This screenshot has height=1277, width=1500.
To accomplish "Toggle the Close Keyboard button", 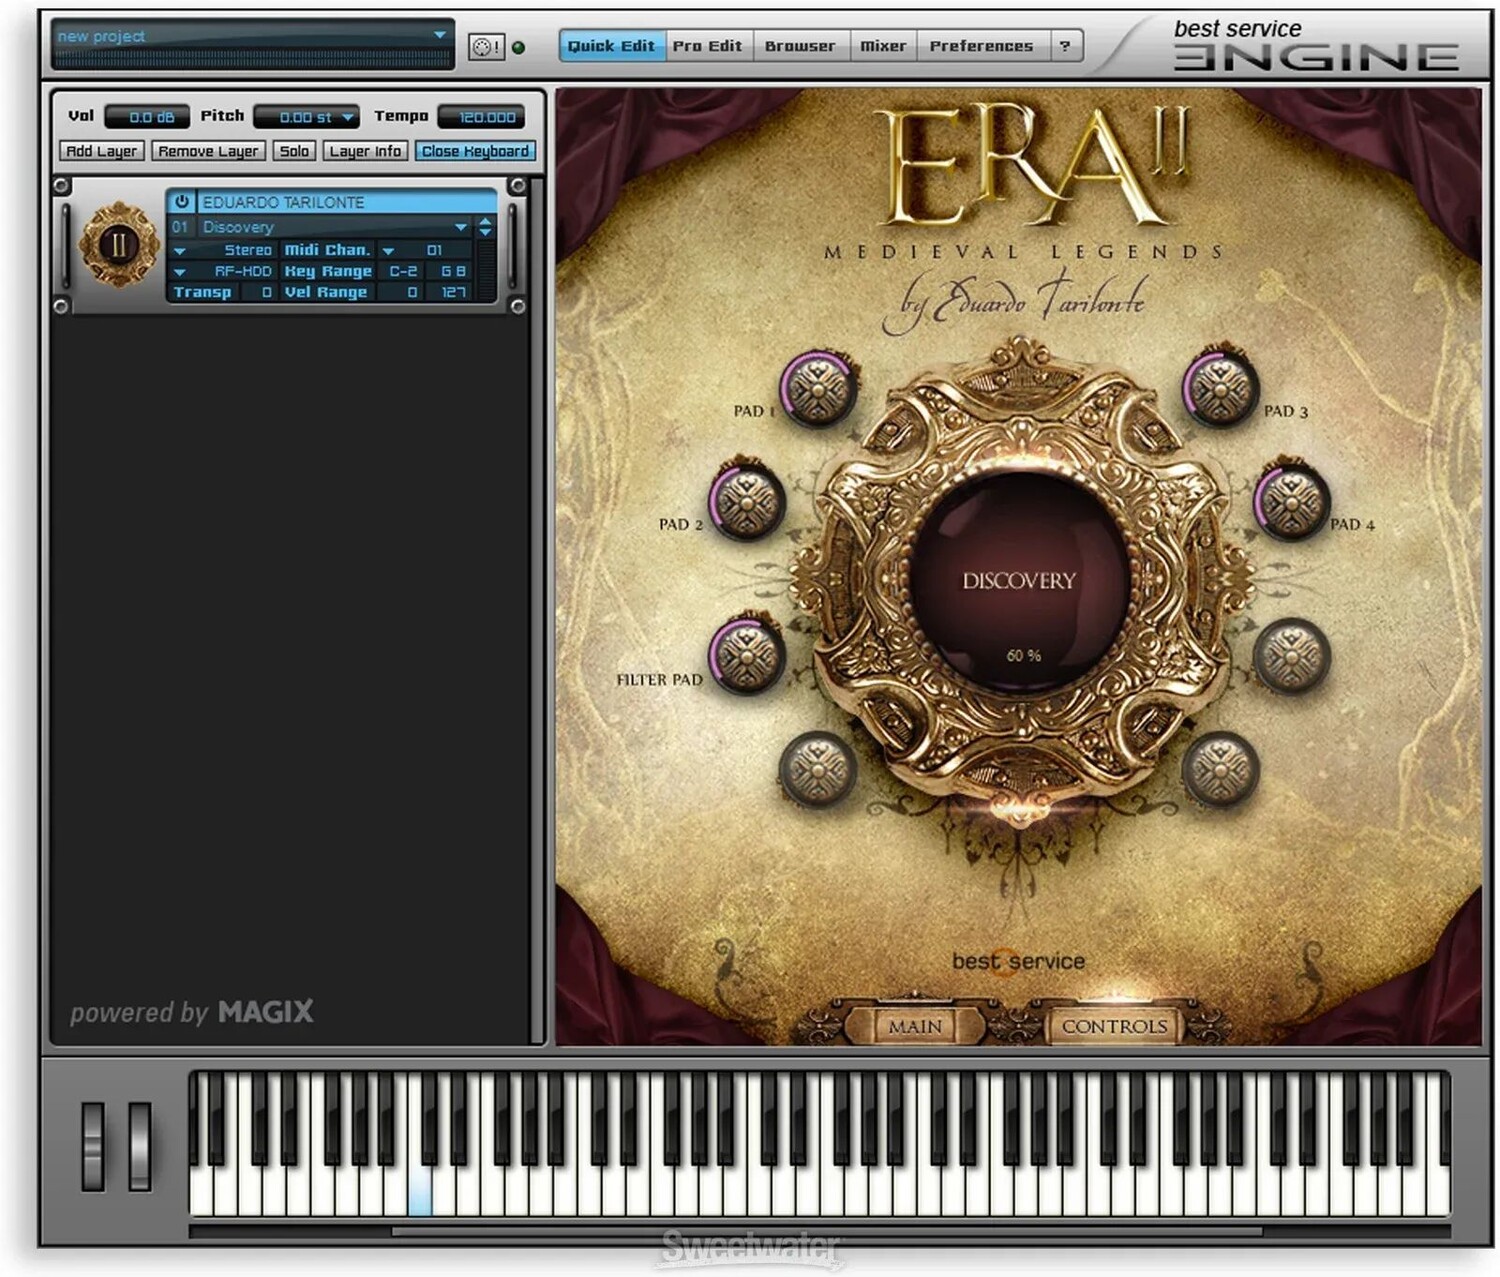I will (x=475, y=151).
